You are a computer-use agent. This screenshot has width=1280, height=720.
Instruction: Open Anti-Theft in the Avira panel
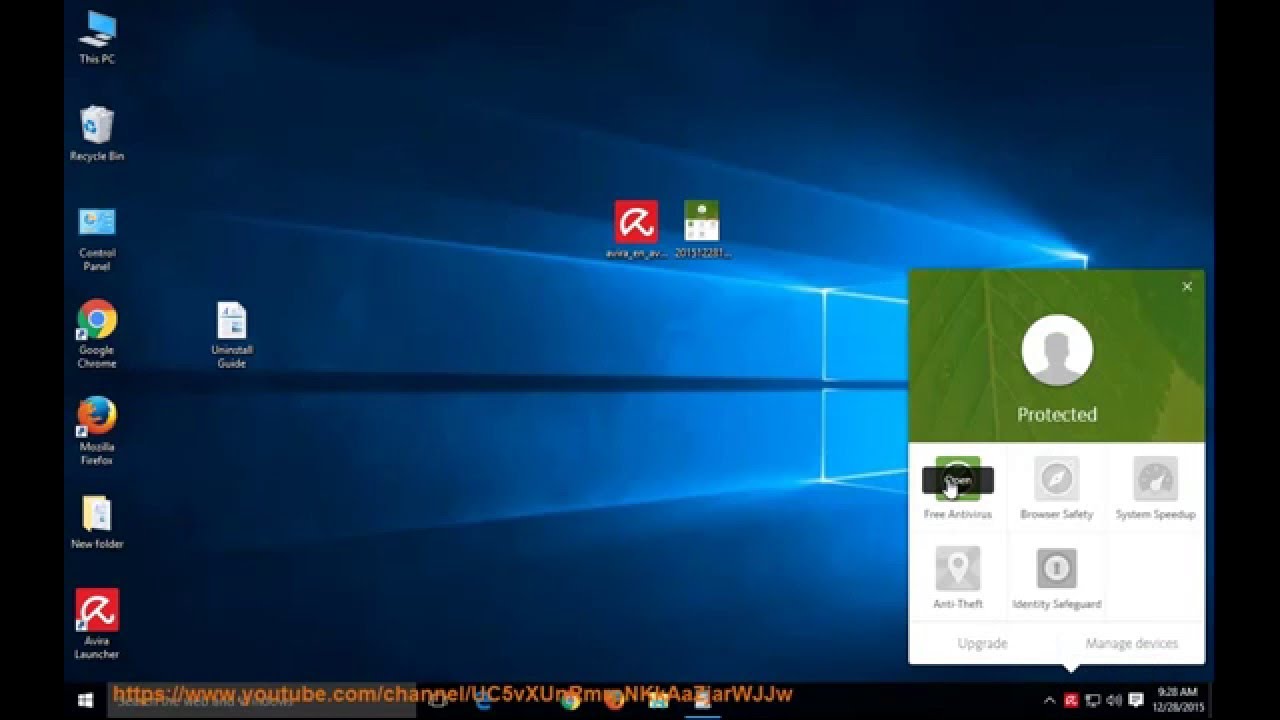click(958, 578)
